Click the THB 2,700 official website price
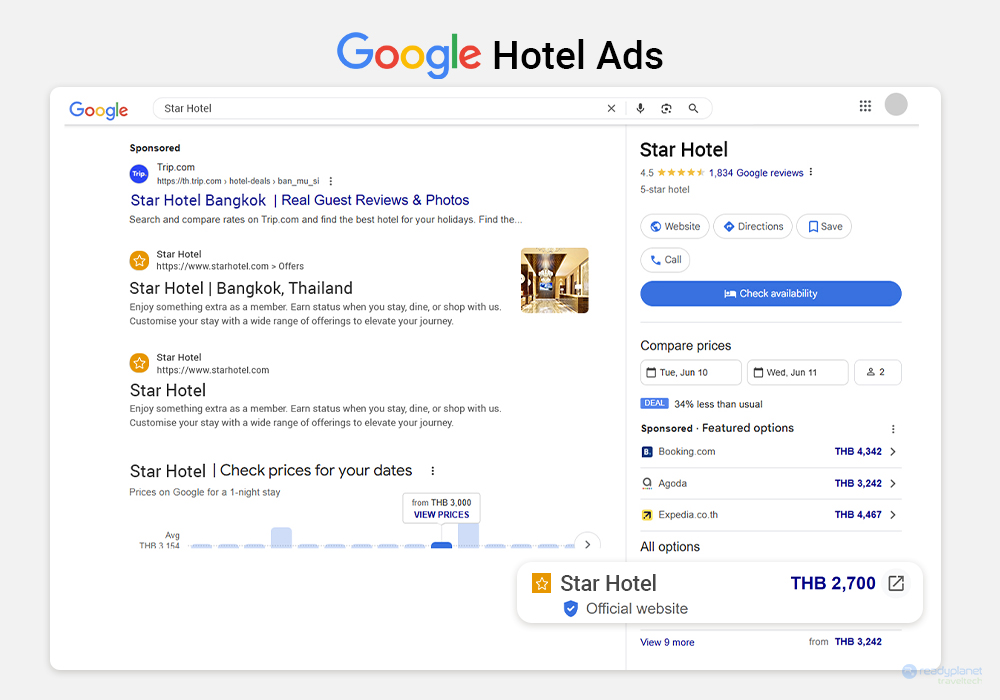The height and width of the screenshot is (700, 1000). 833,583
